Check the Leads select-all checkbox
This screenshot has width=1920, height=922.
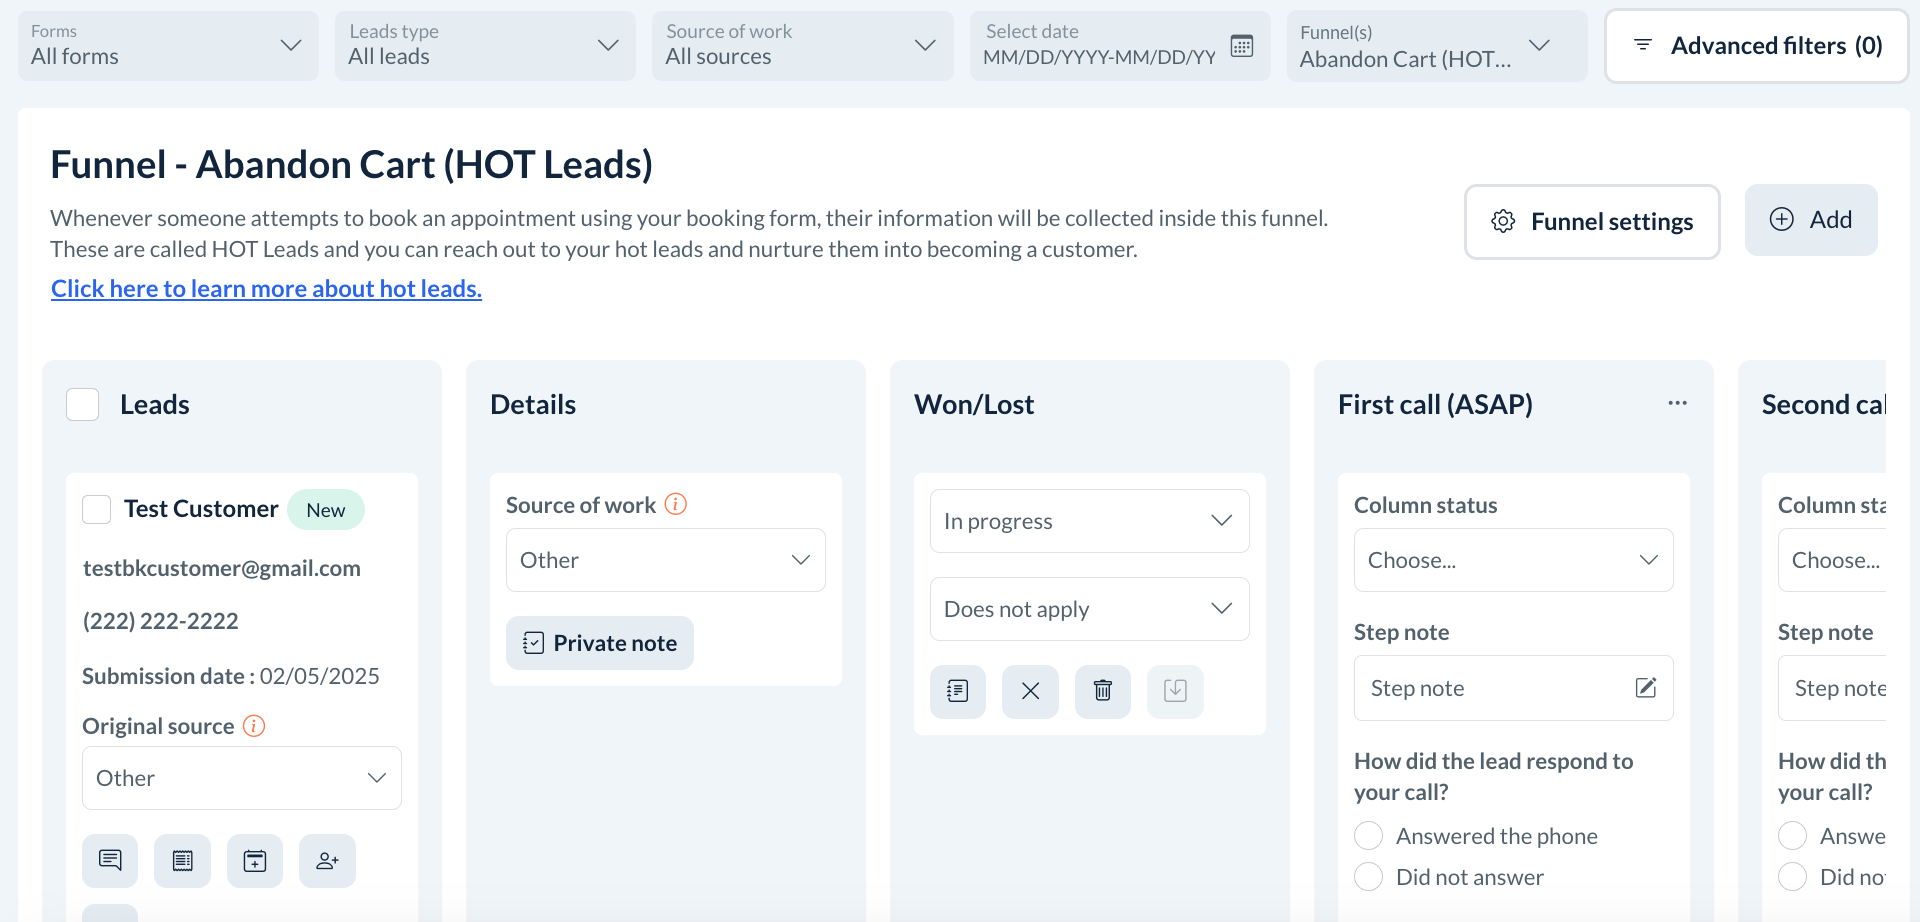coord(83,405)
